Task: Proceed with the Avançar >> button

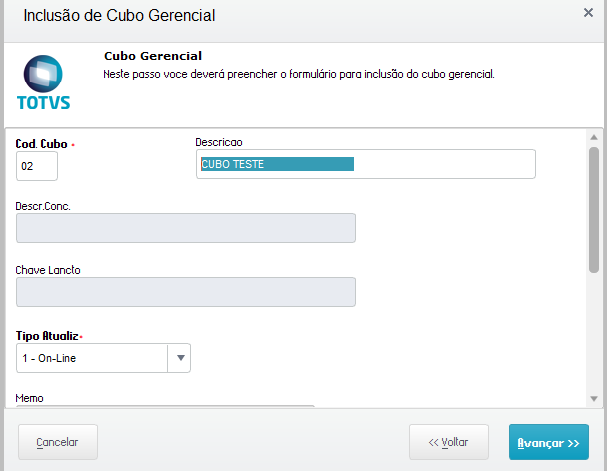Action: tap(549, 442)
